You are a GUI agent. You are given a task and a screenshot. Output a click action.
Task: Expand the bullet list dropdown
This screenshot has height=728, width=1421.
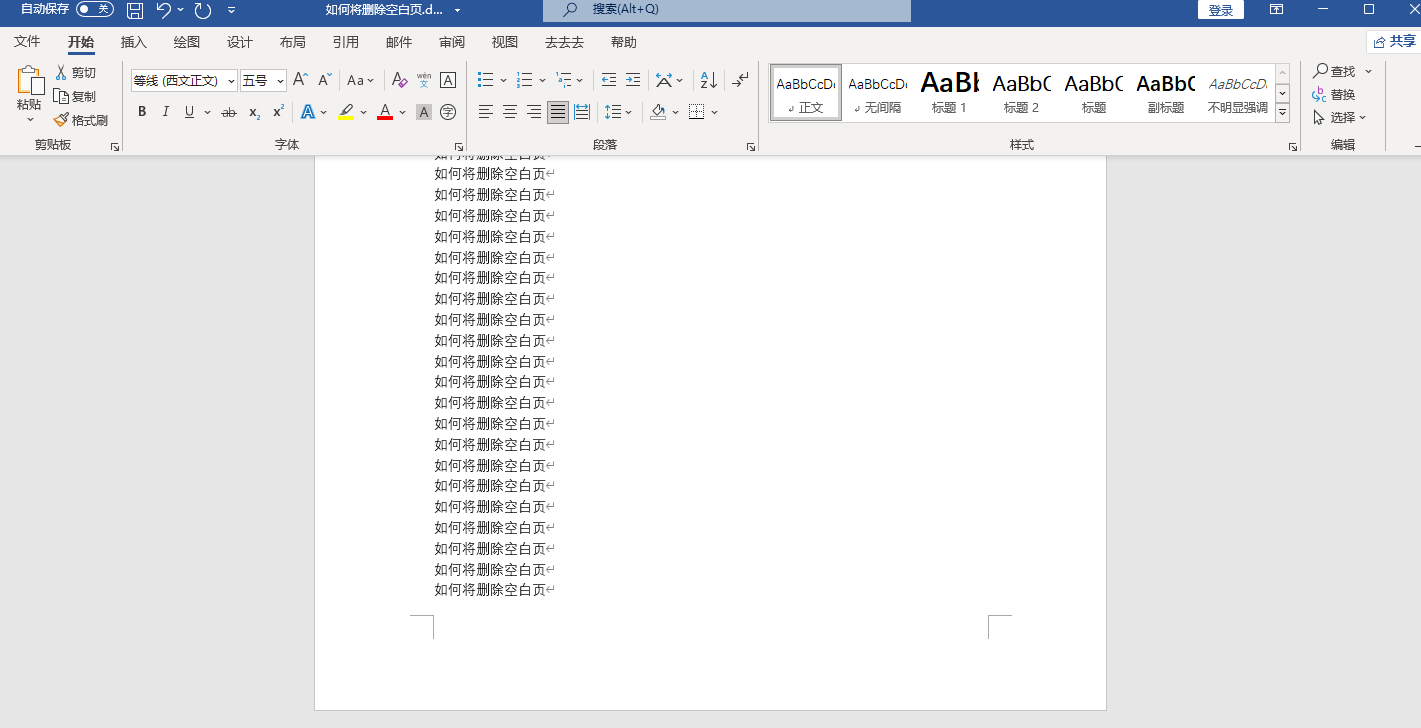point(503,80)
